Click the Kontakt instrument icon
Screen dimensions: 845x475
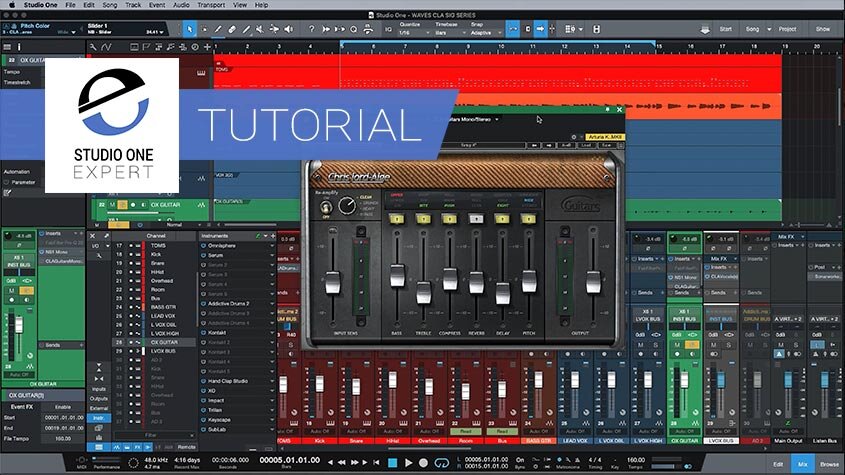pyautogui.click(x=204, y=333)
